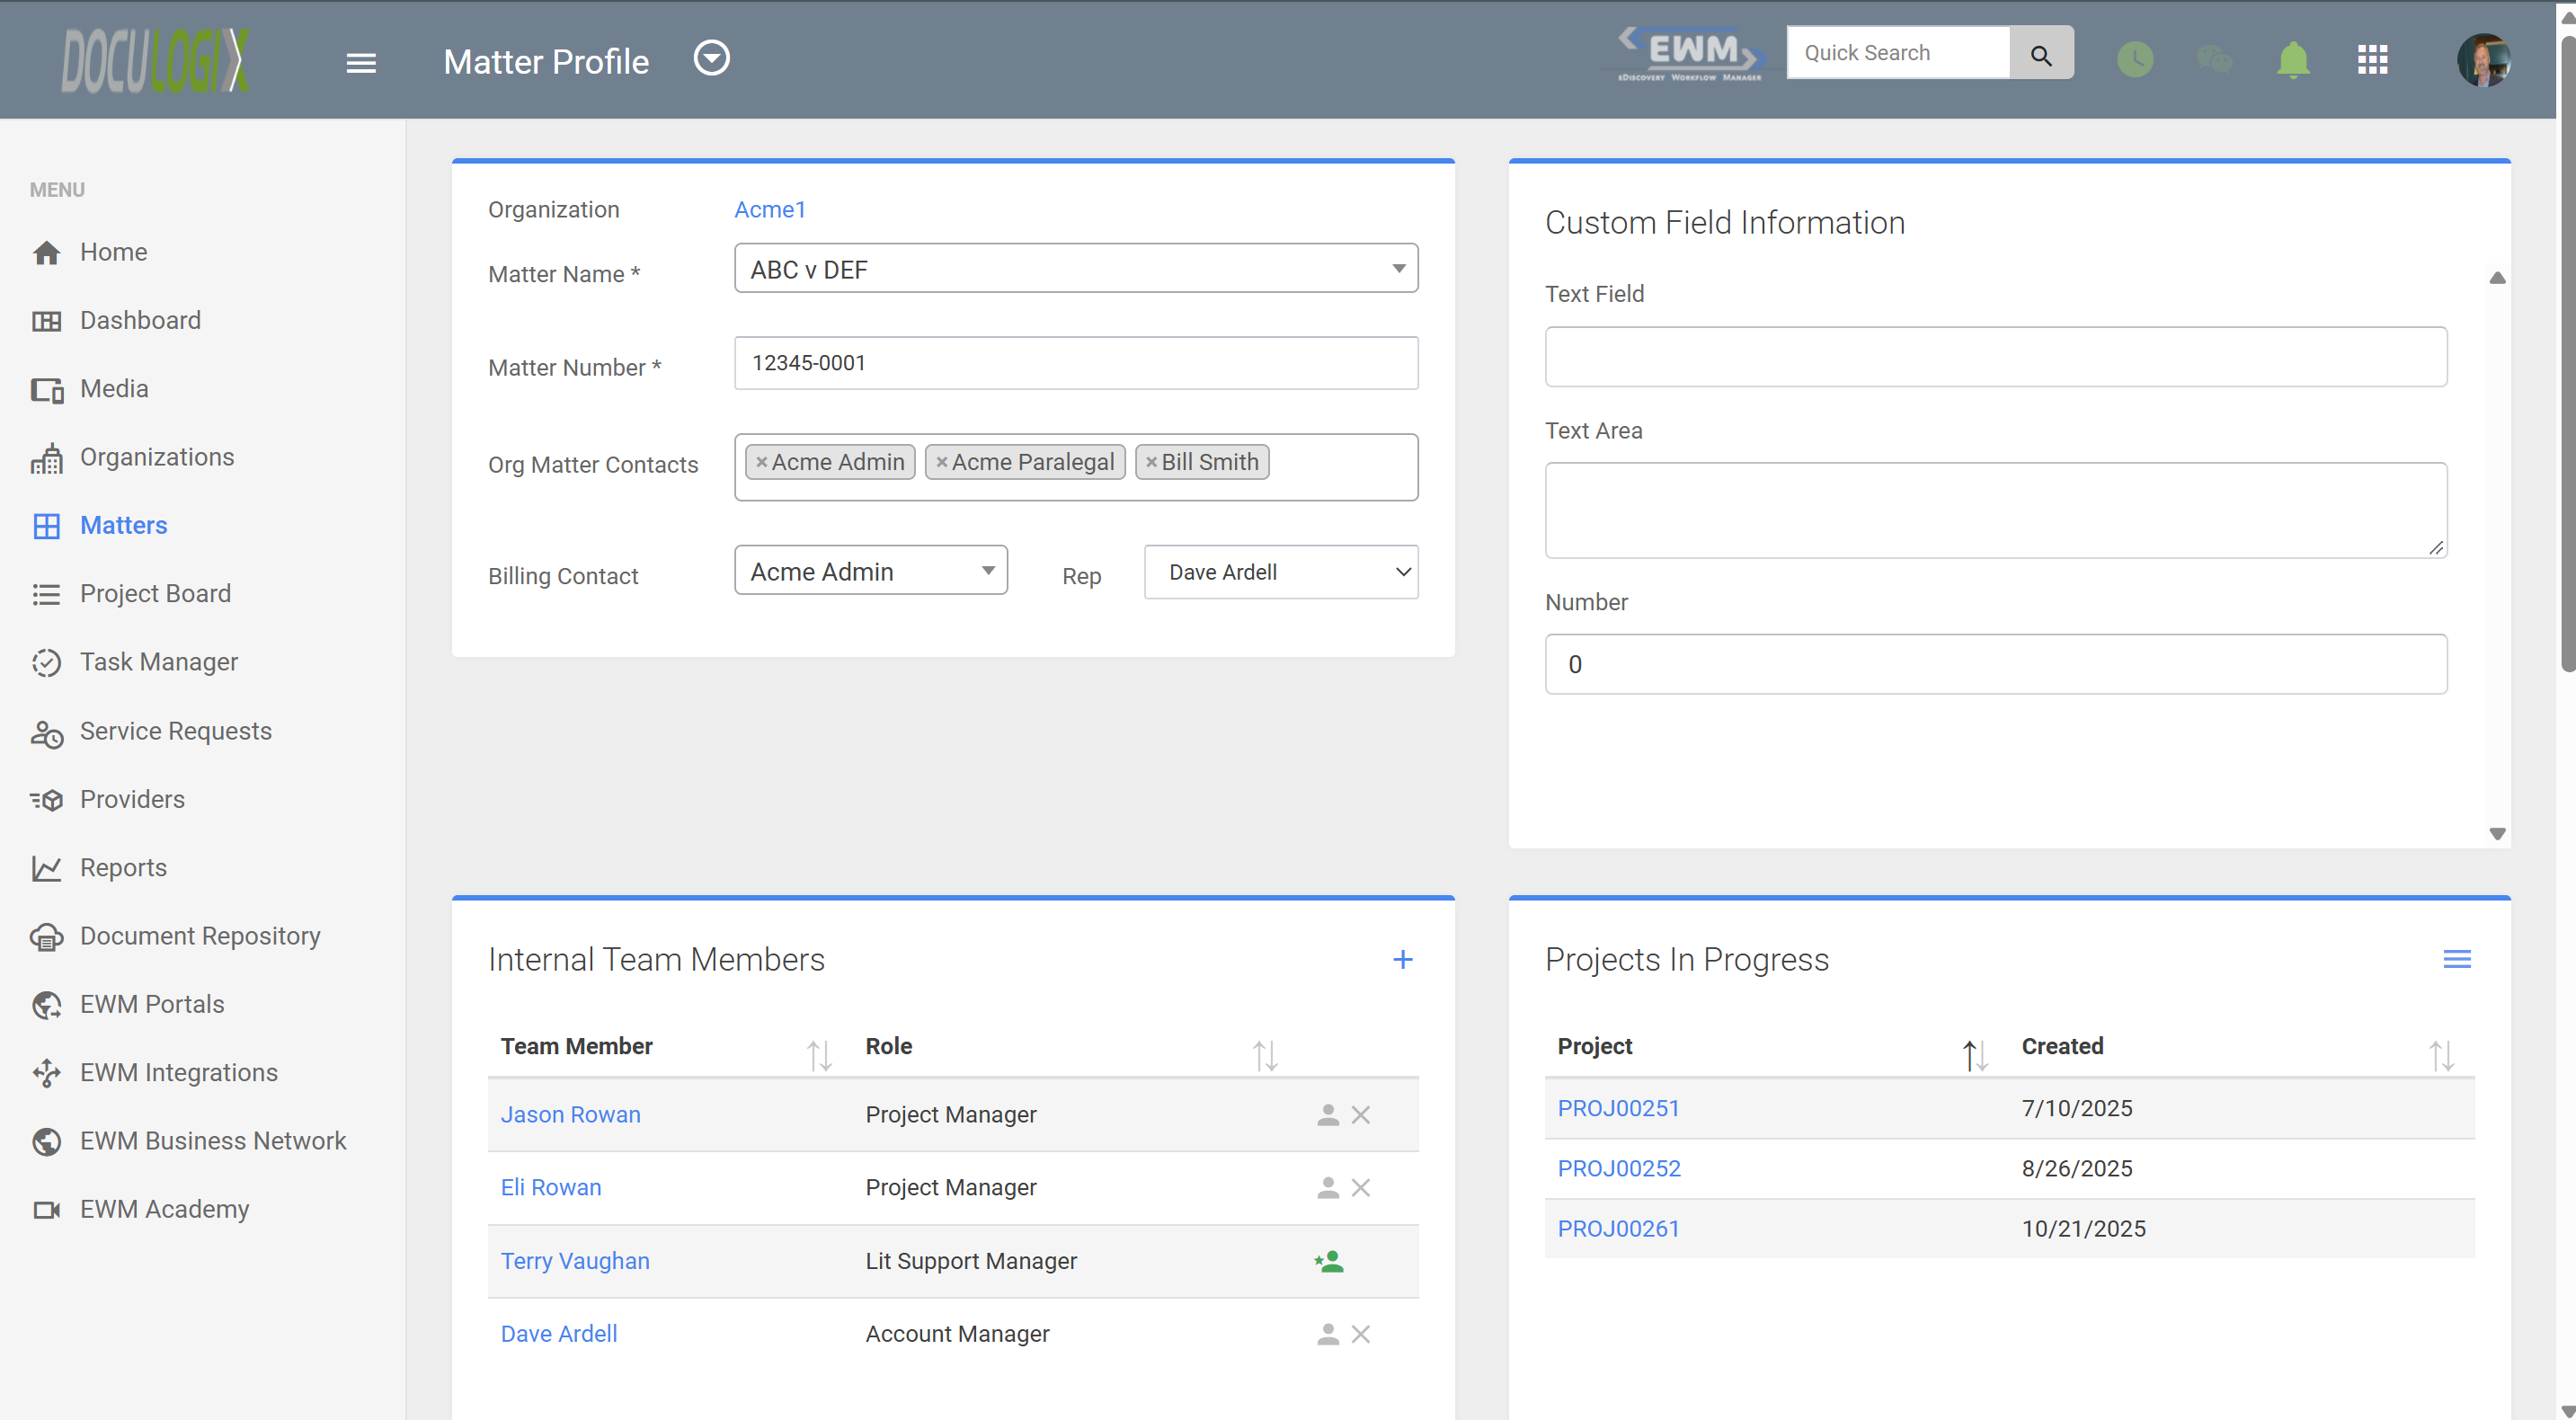Remove Acme Paralegal contact tag

coord(941,462)
